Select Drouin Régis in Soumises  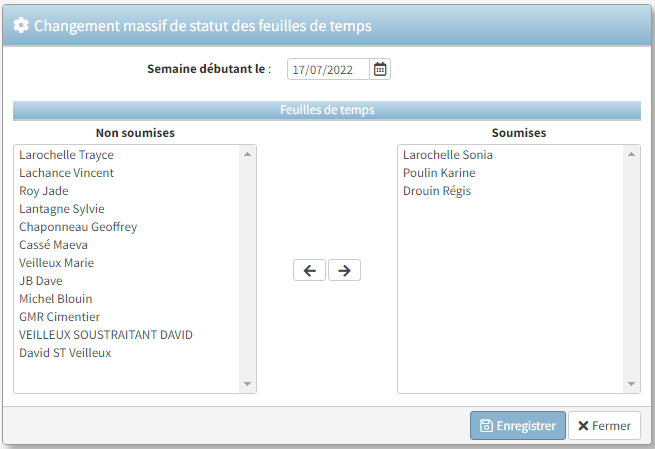coord(437,191)
